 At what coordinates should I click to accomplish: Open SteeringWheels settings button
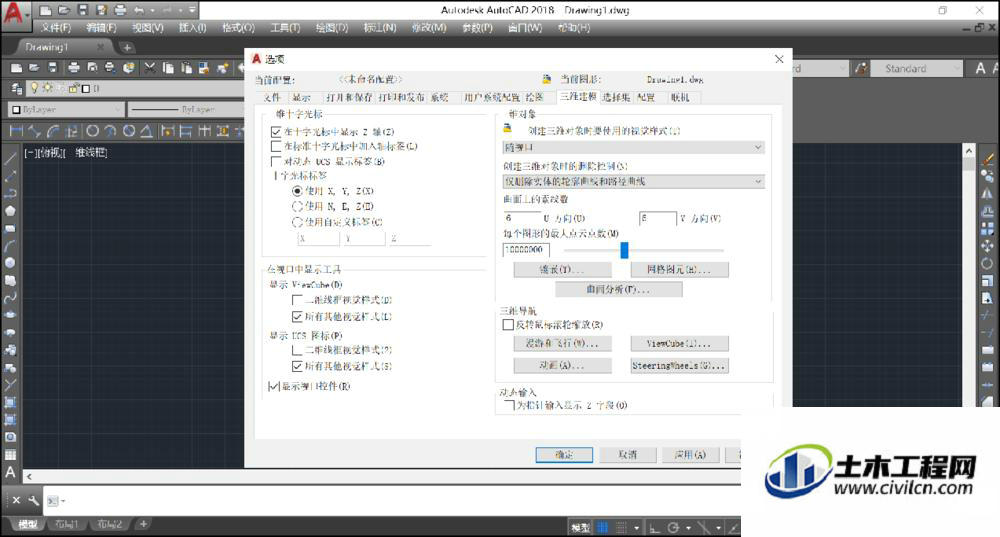(x=679, y=366)
